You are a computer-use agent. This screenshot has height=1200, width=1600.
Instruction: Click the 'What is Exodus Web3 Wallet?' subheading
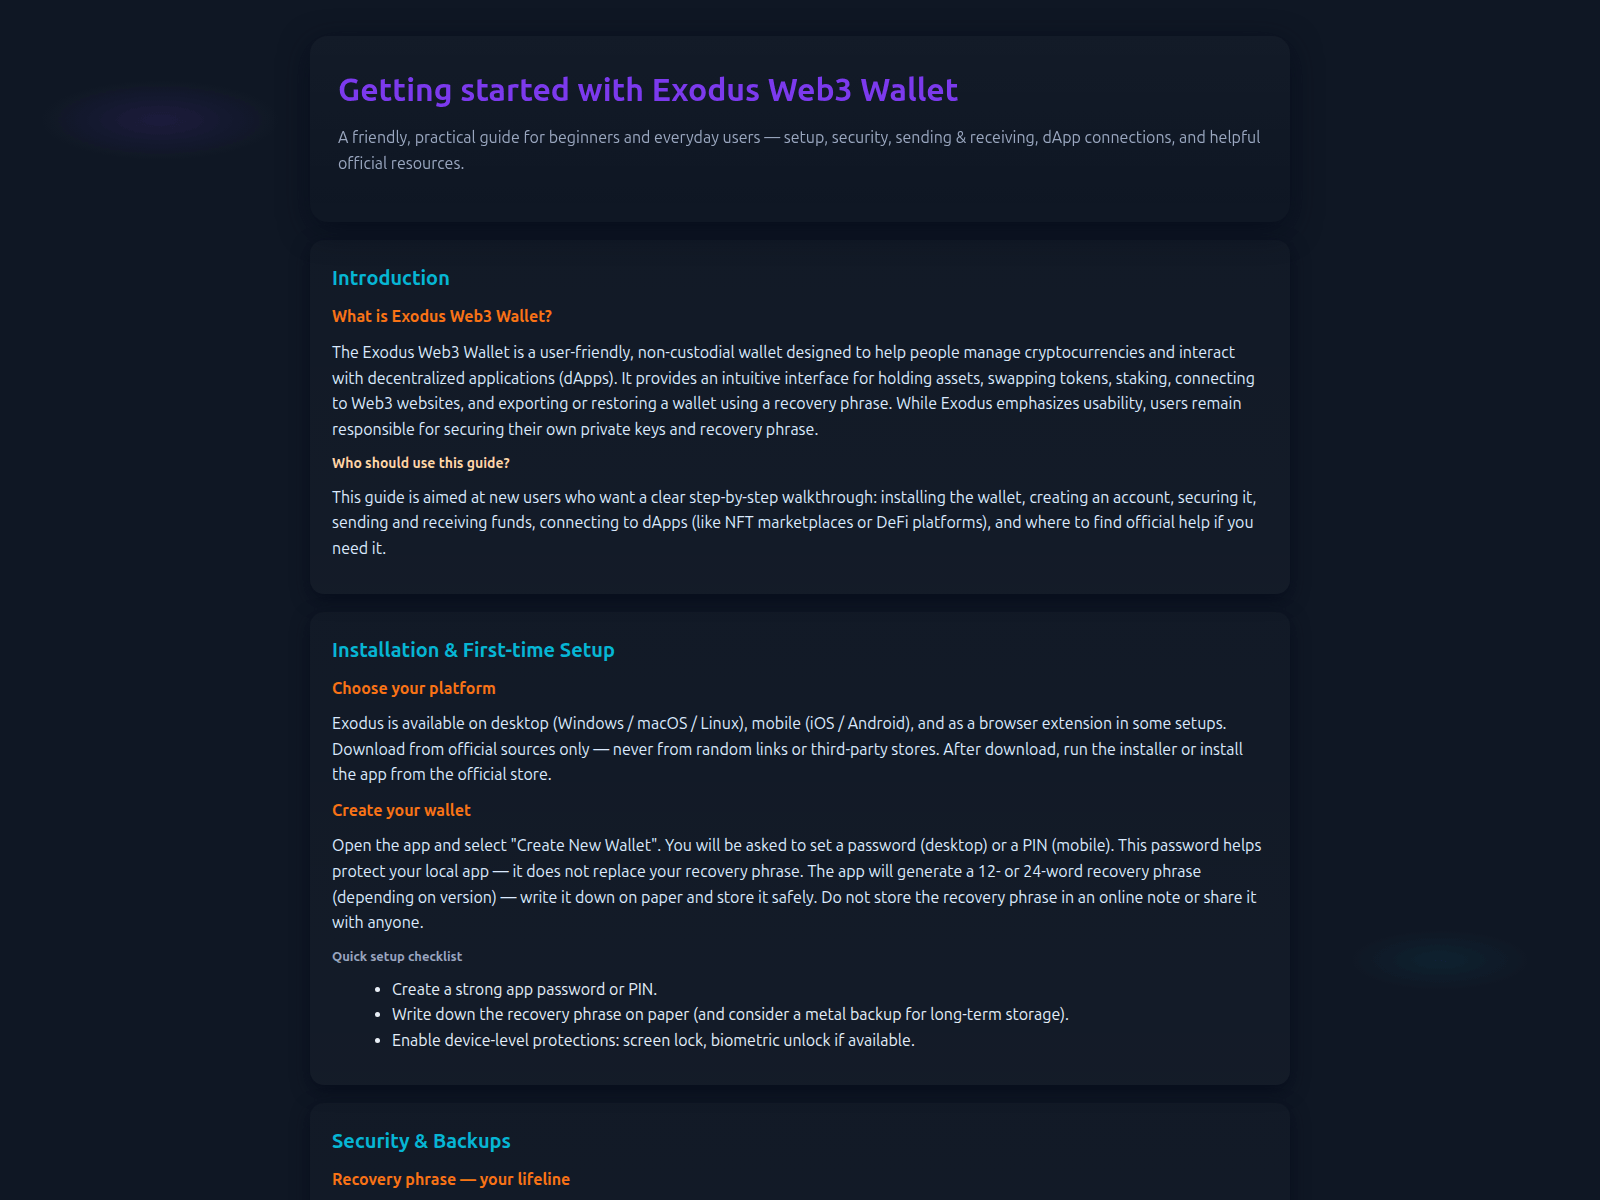441,316
